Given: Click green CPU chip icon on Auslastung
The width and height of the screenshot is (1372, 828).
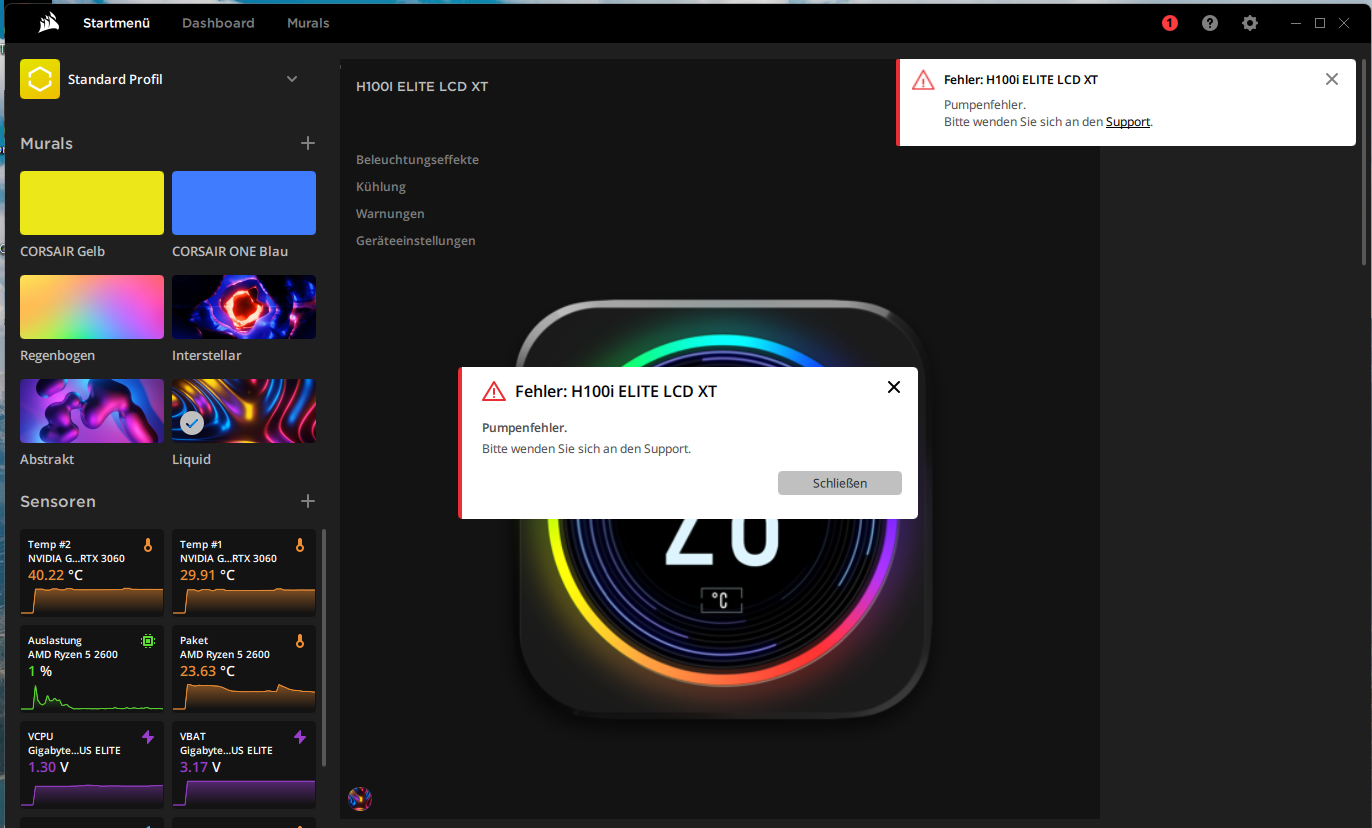Looking at the screenshot, I should pos(148,641).
